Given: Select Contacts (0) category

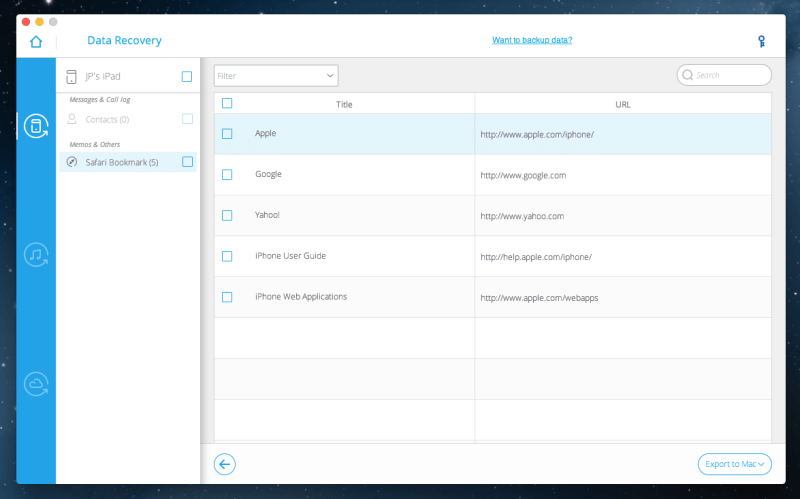Looking at the screenshot, I should click(x=128, y=119).
